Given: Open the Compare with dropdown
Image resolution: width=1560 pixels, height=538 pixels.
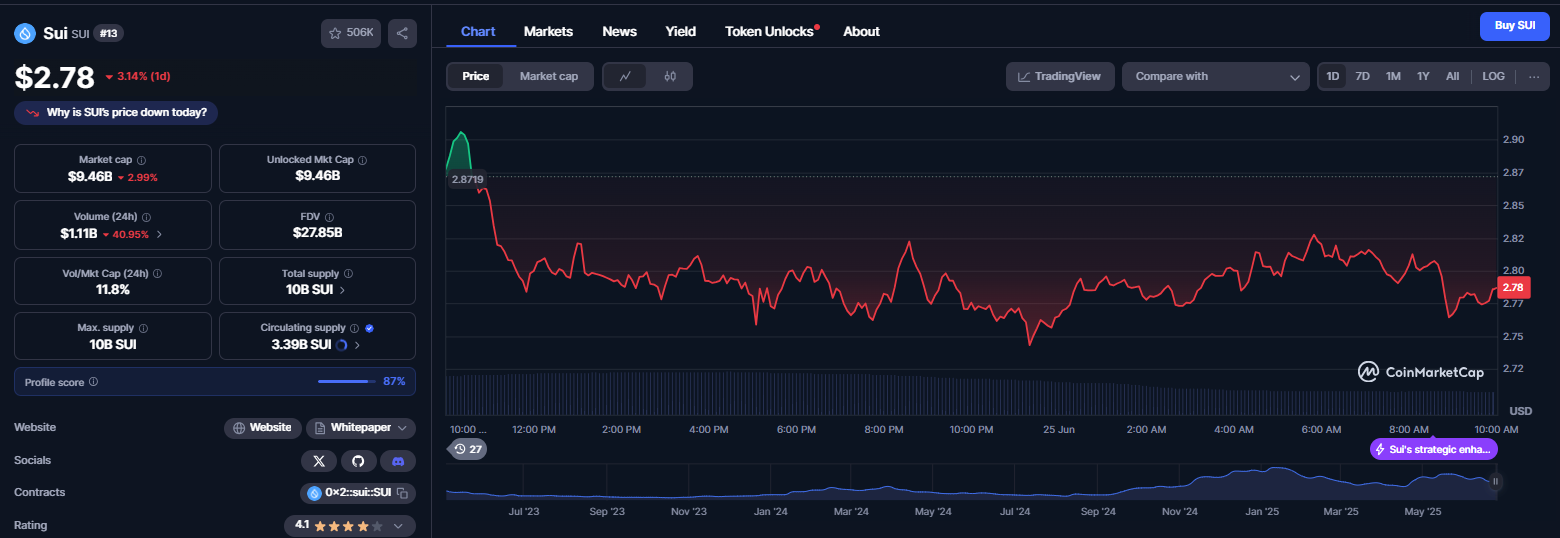Looking at the screenshot, I should 1215,76.
